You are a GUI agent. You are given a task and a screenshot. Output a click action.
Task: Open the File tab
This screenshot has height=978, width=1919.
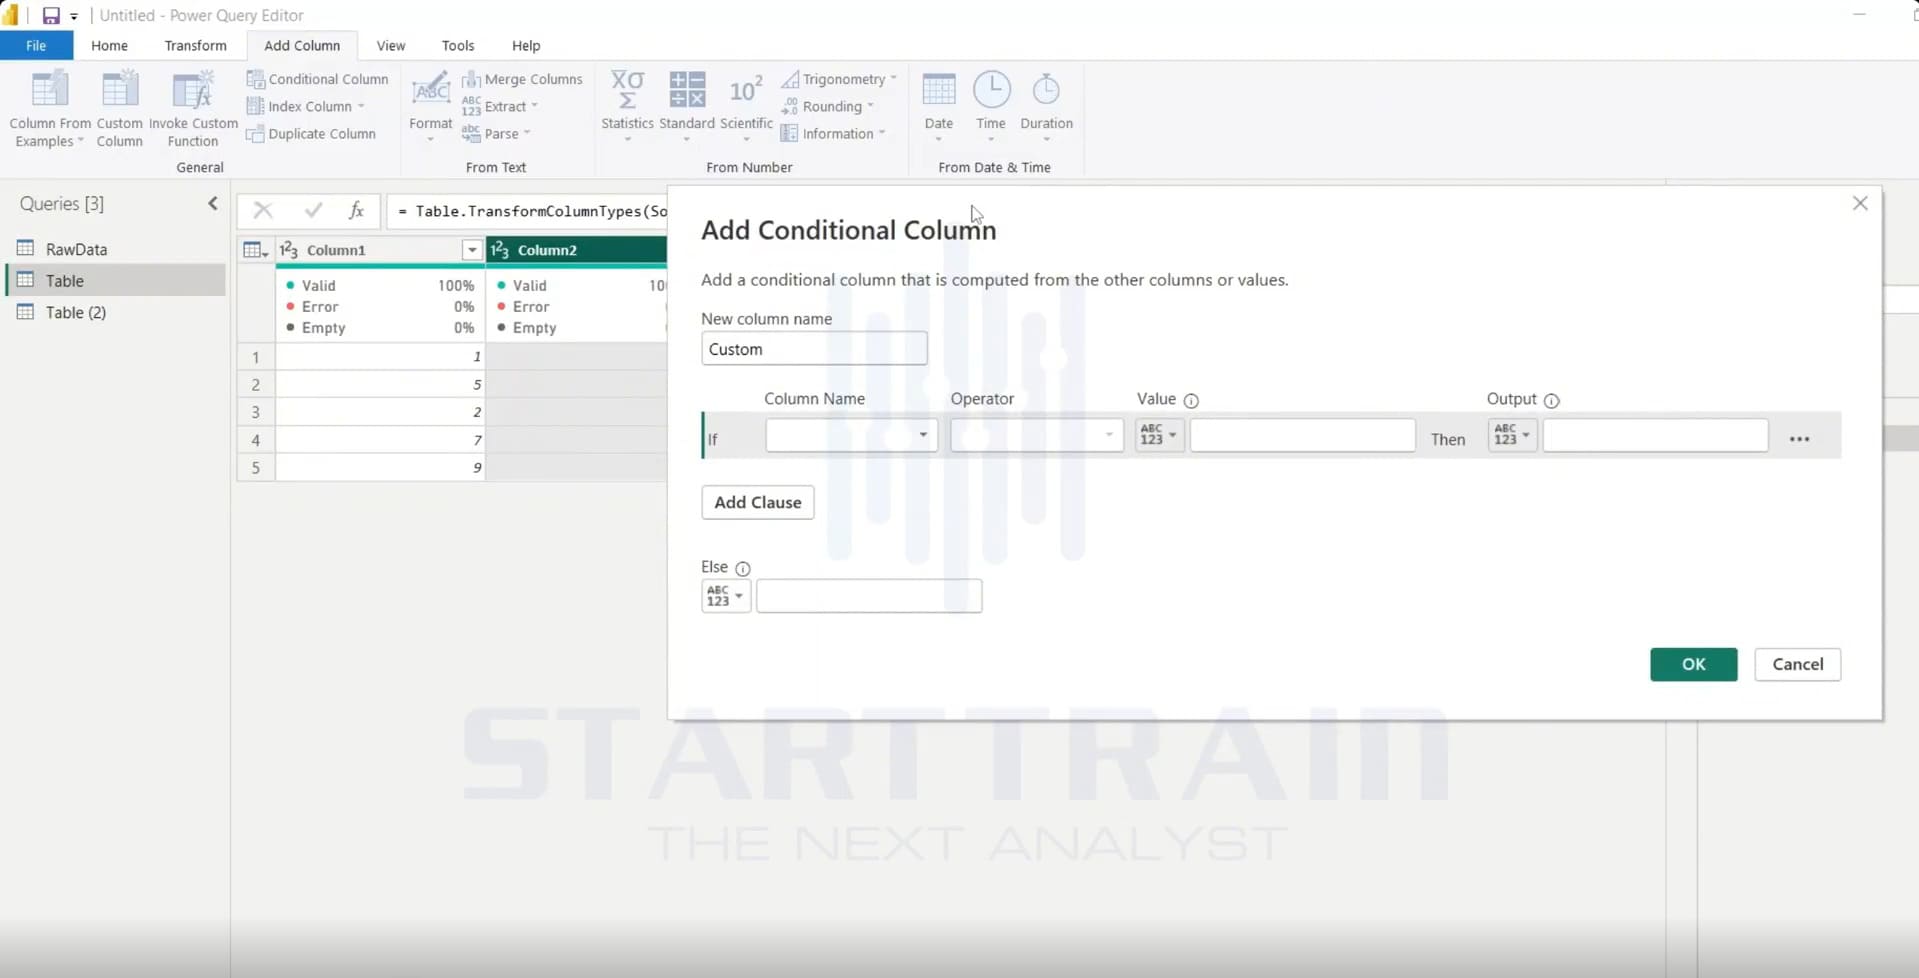coord(36,46)
